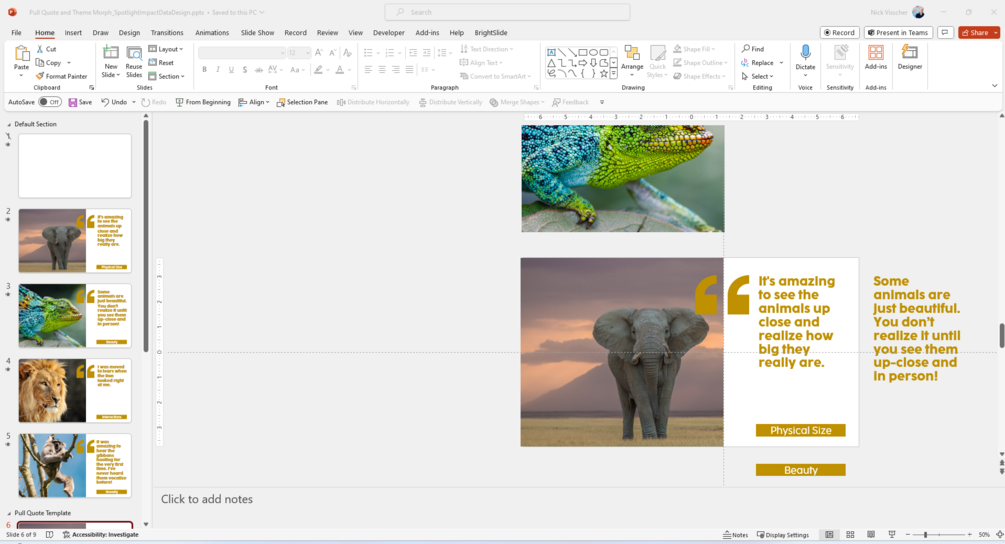Click the zoom slider handle
Viewport: 1005px width, 544px height.
(925, 534)
